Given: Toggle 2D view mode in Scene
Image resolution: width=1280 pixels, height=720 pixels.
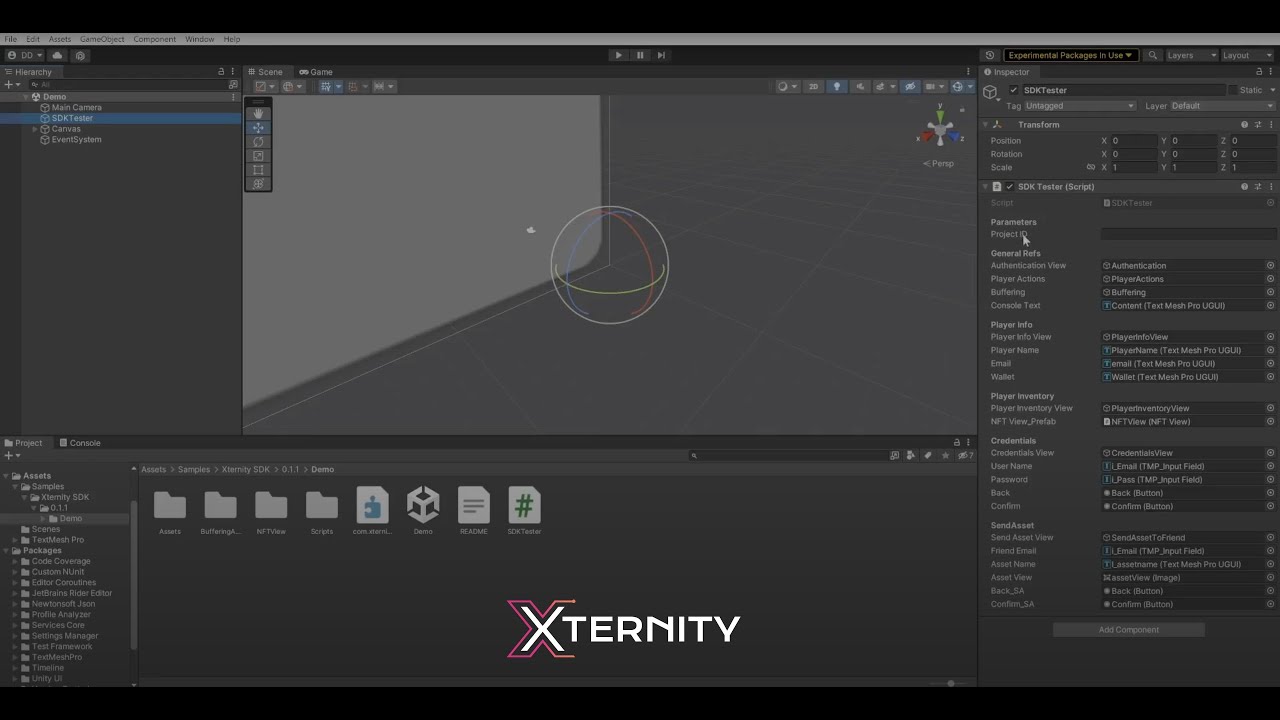Looking at the screenshot, I should click(x=813, y=86).
